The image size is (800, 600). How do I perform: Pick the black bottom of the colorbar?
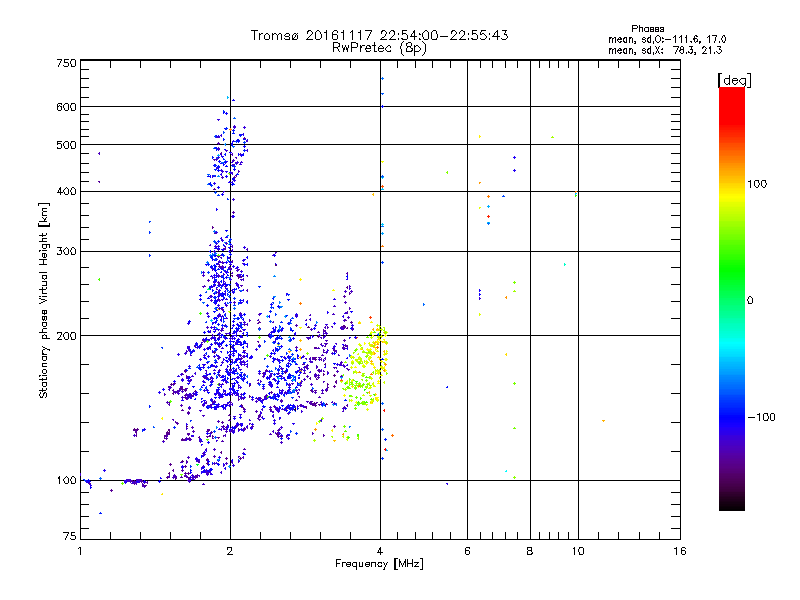point(732,504)
